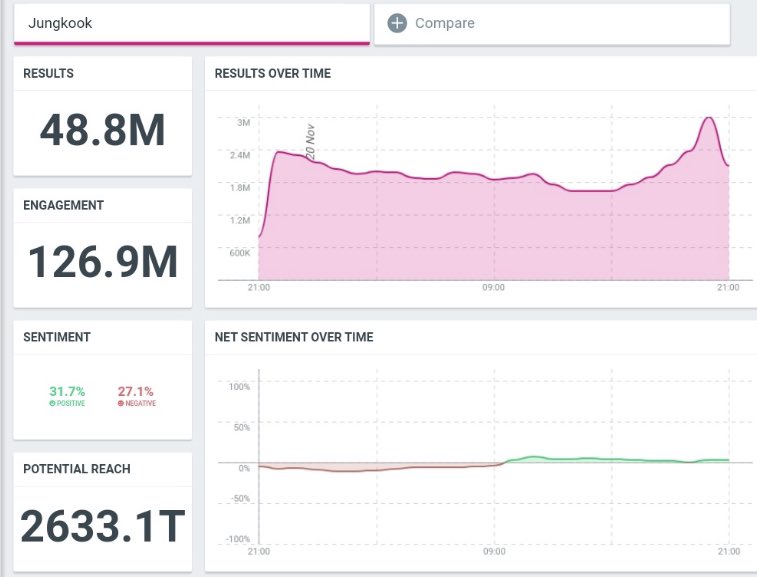Click the 3M peak of the results chart
This screenshot has width=757, height=577.
(x=709, y=118)
